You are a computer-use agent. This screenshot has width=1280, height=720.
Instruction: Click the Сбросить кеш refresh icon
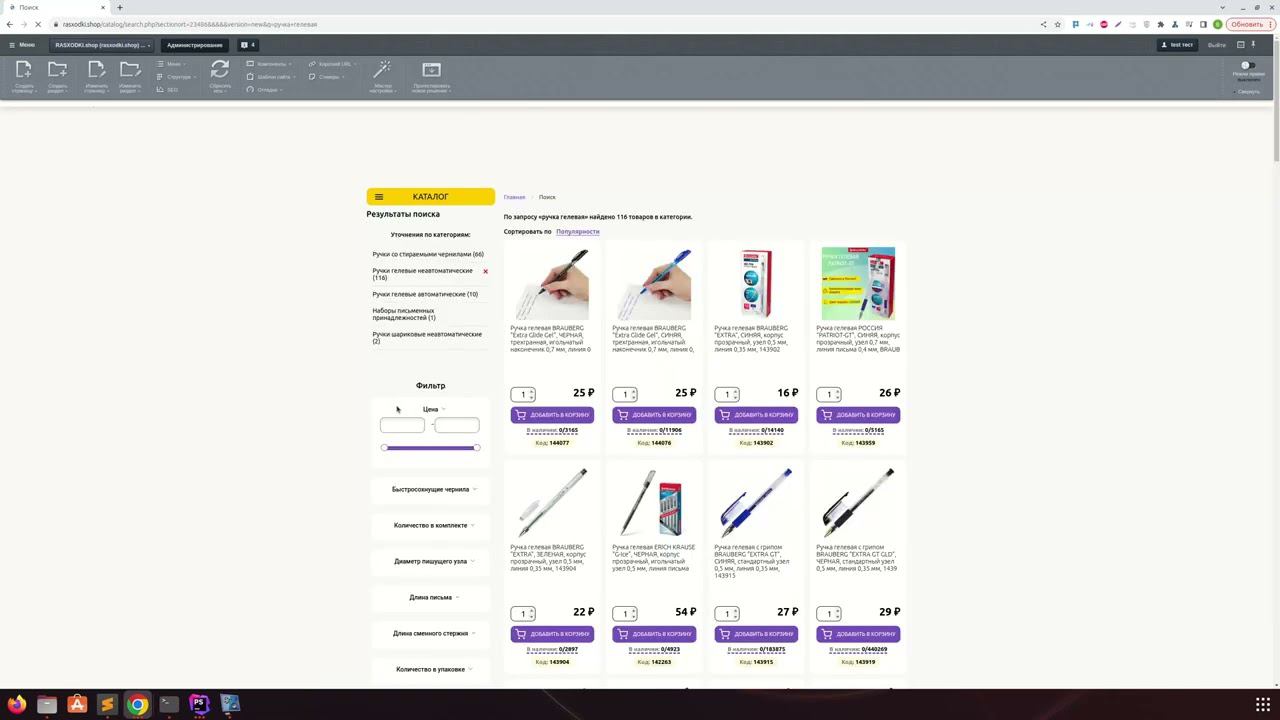pyautogui.click(x=220, y=70)
